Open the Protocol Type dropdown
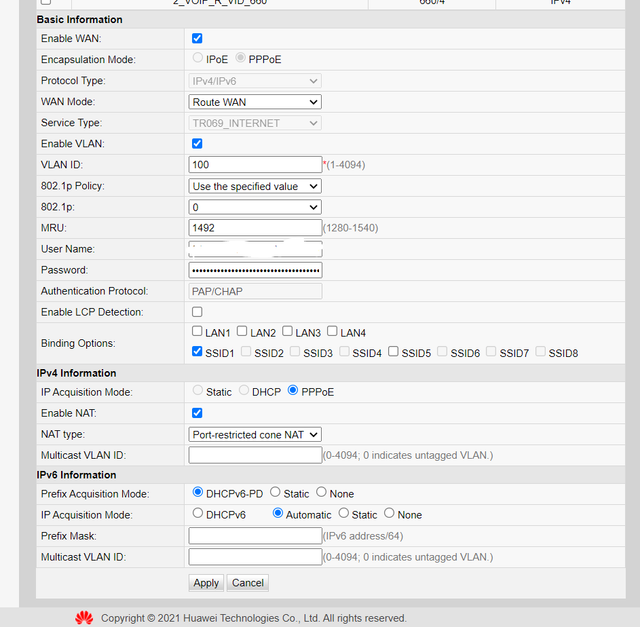 [255, 81]
